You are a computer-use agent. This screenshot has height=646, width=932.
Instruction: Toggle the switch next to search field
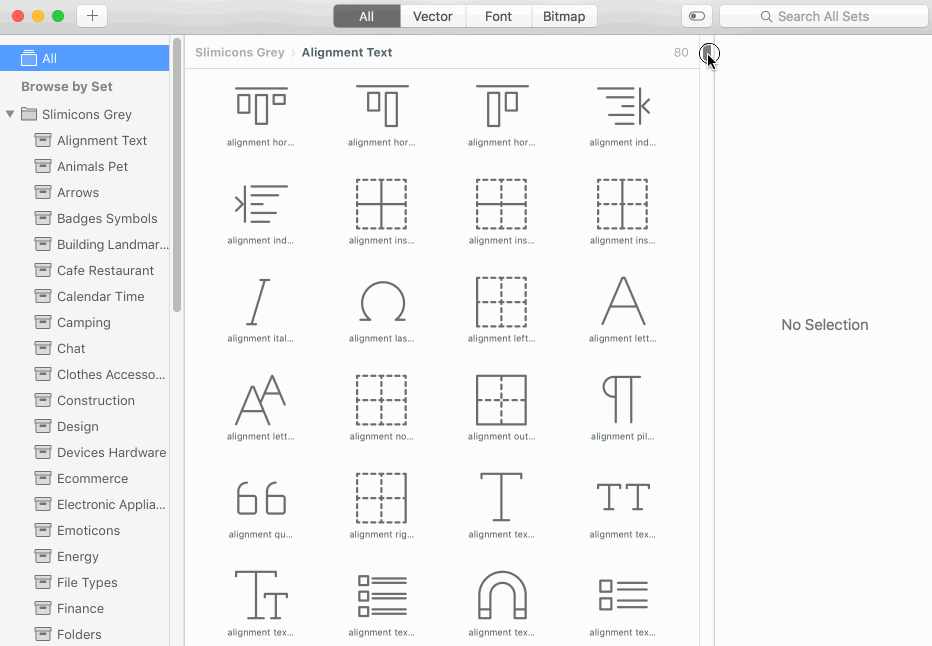(x=697, y=16)
